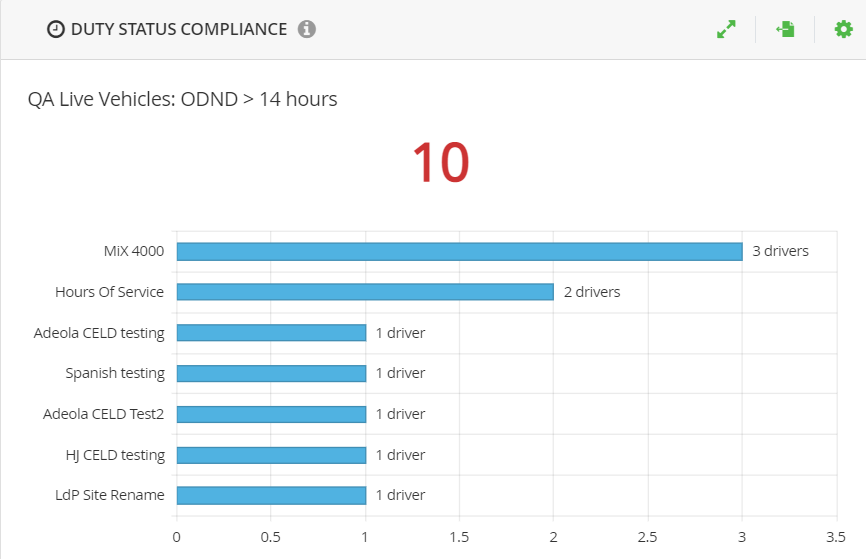Click the green export document icon
The image size is (866, 559).
tap(785, 29)
